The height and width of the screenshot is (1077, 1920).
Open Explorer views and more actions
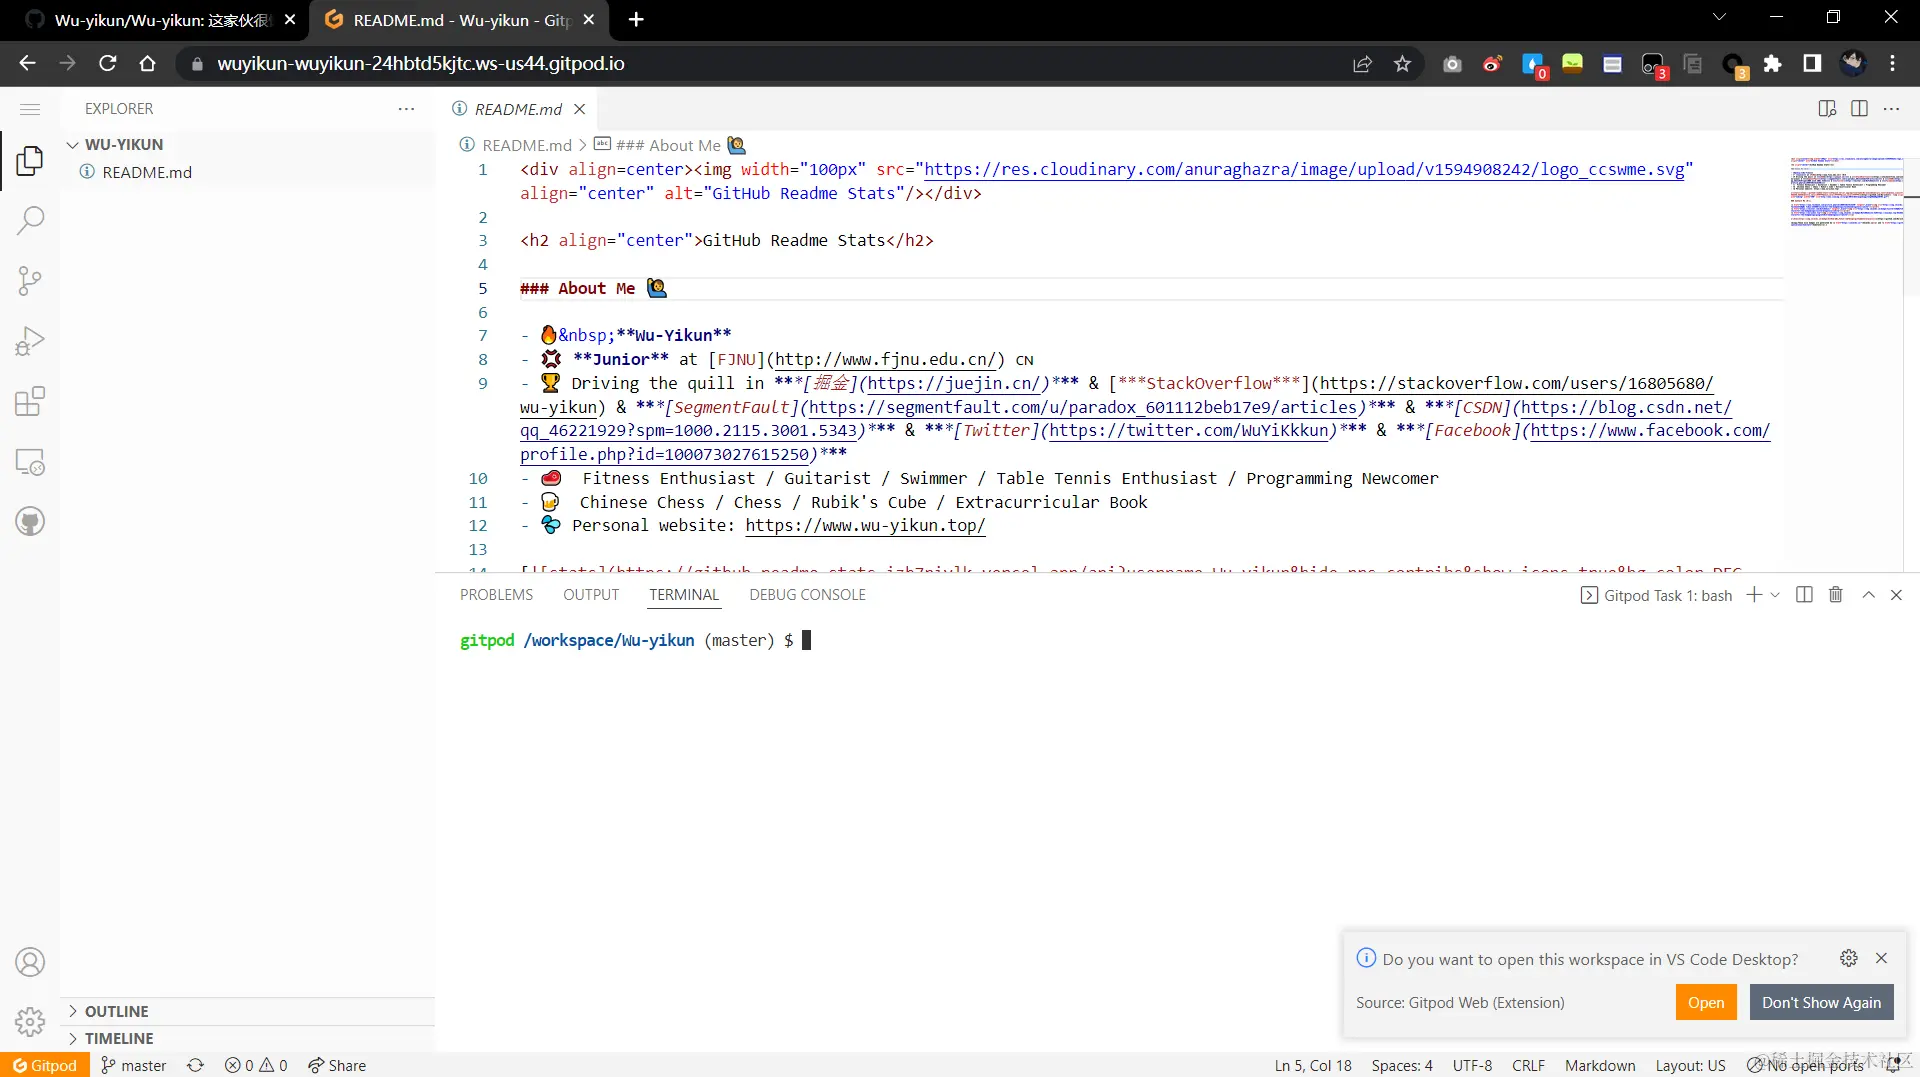[406, 109]
